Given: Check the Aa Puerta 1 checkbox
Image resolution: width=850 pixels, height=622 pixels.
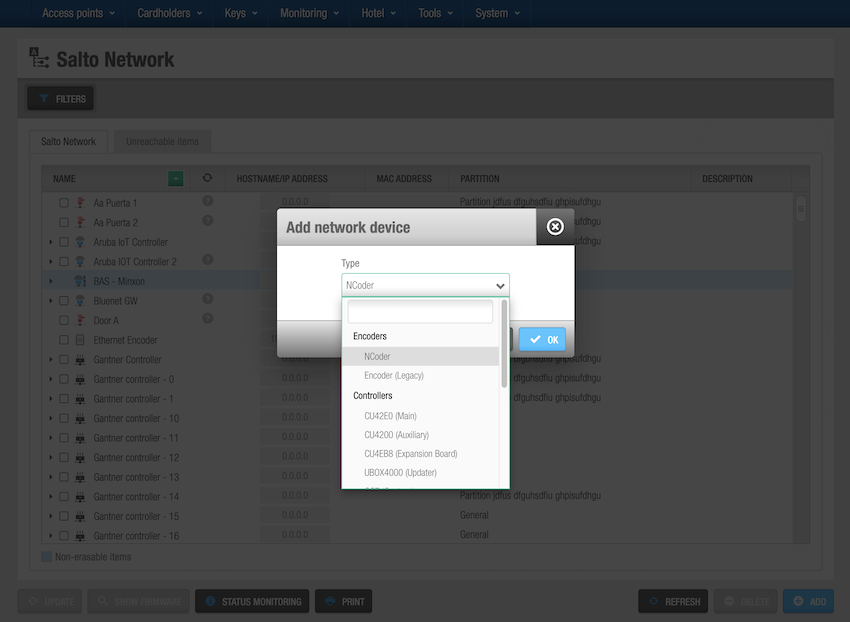Looking at the screenshot, I should click(x=64, y=203).
